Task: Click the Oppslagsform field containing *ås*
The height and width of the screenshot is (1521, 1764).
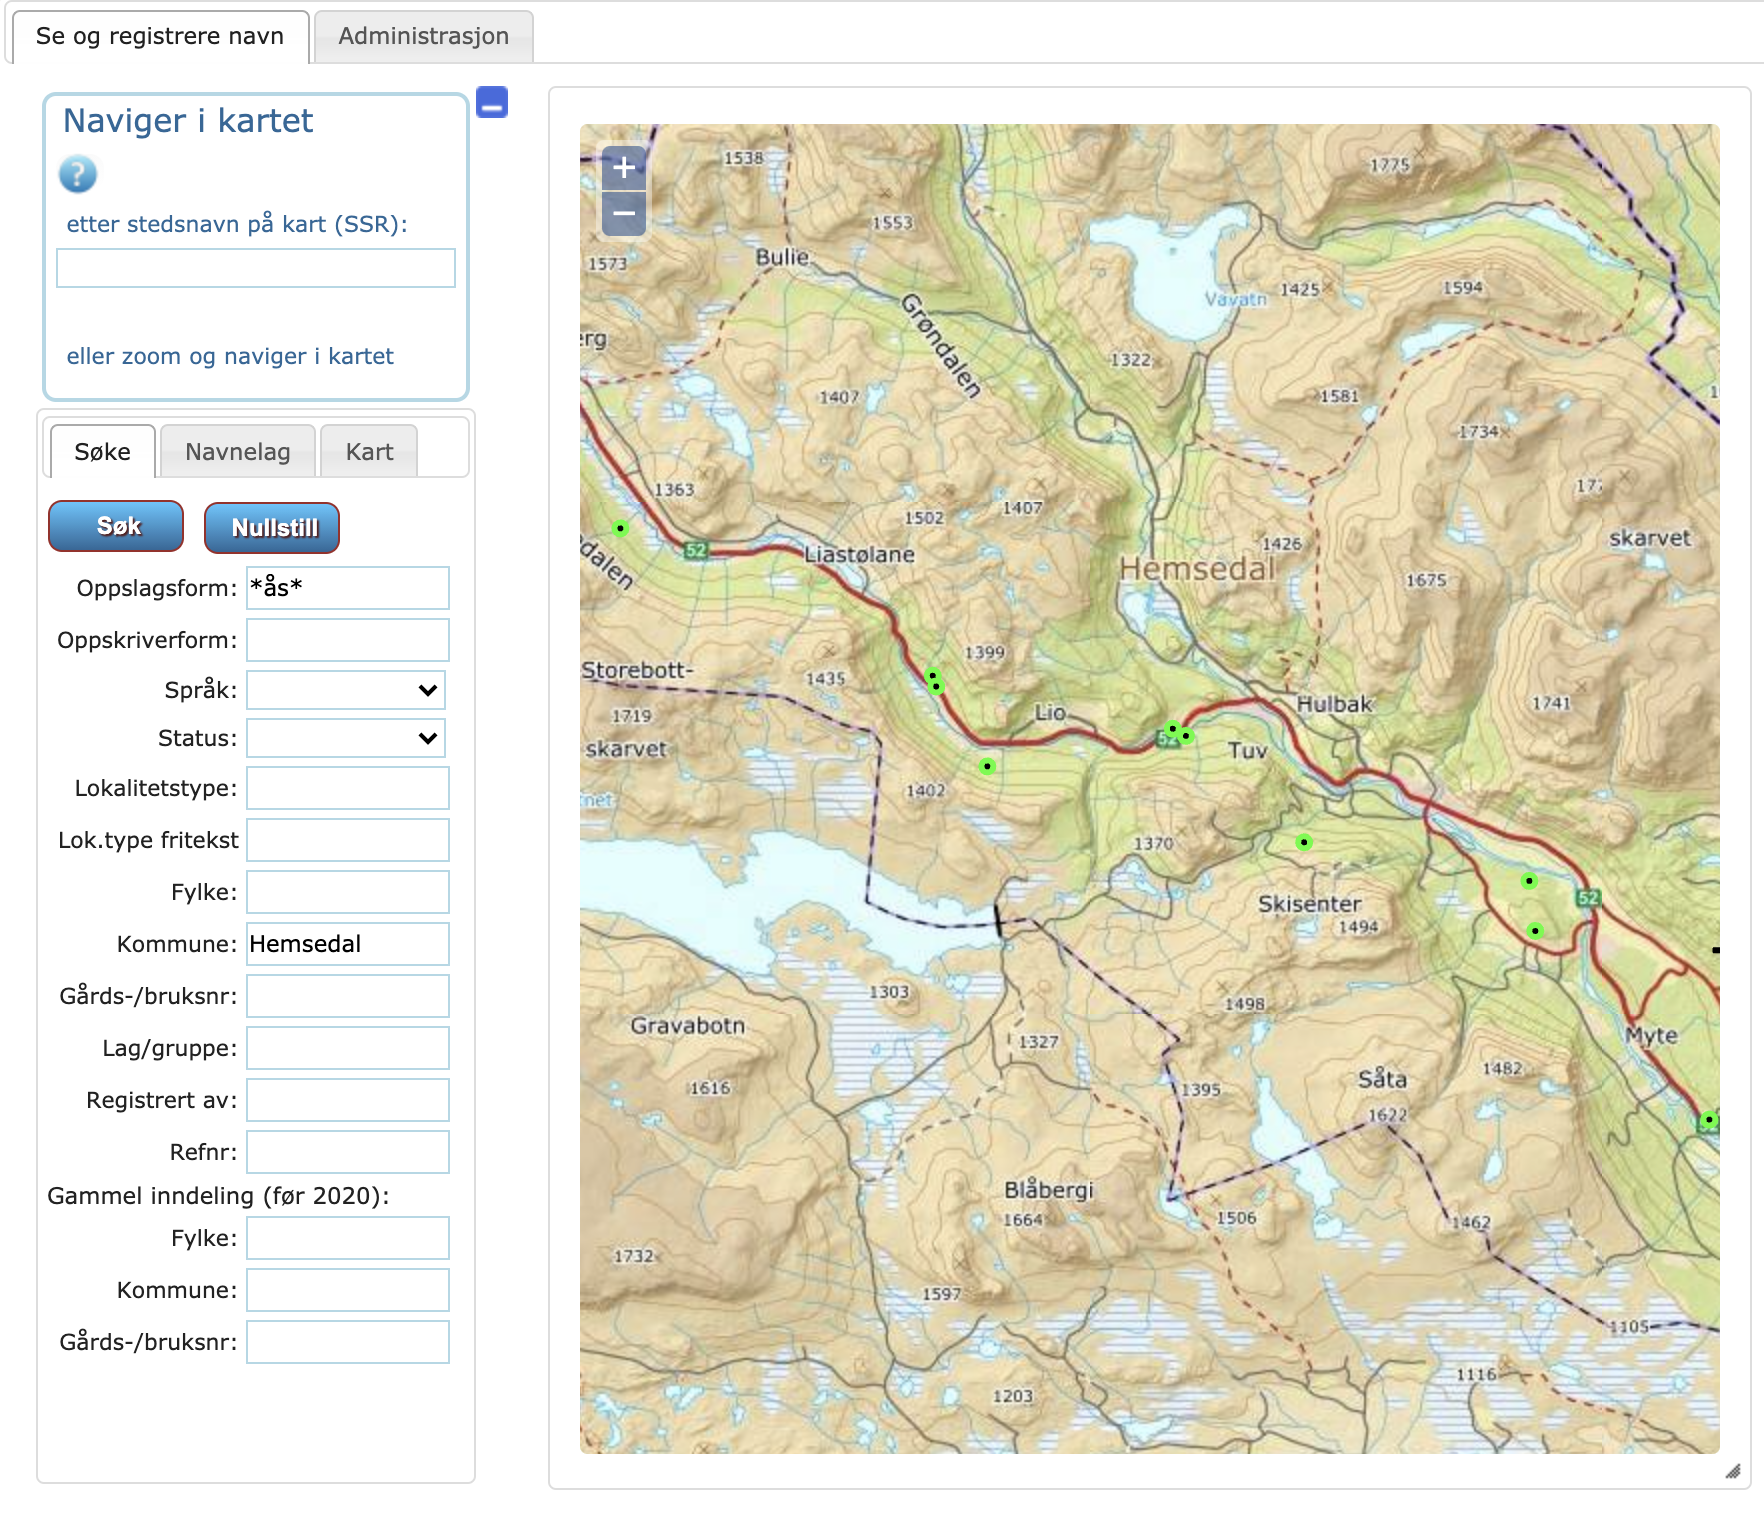Action: click(x=348, y=588)
